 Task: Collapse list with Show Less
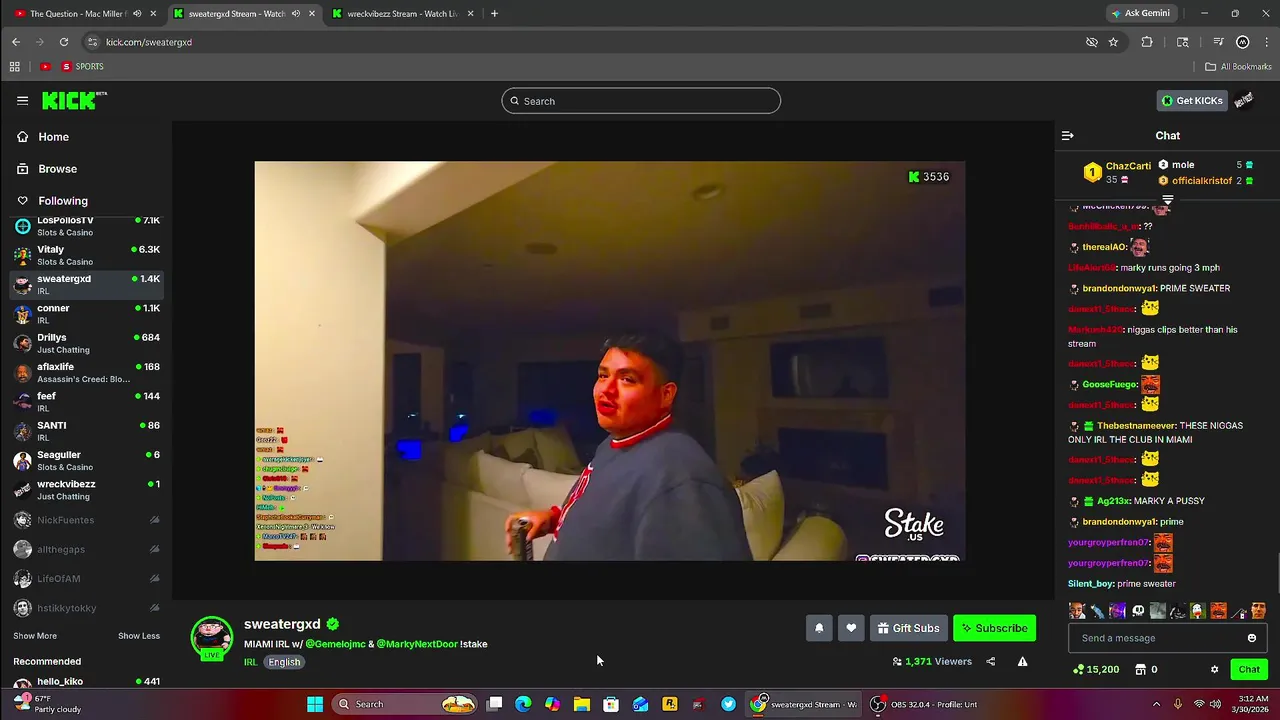click(139, 636)
